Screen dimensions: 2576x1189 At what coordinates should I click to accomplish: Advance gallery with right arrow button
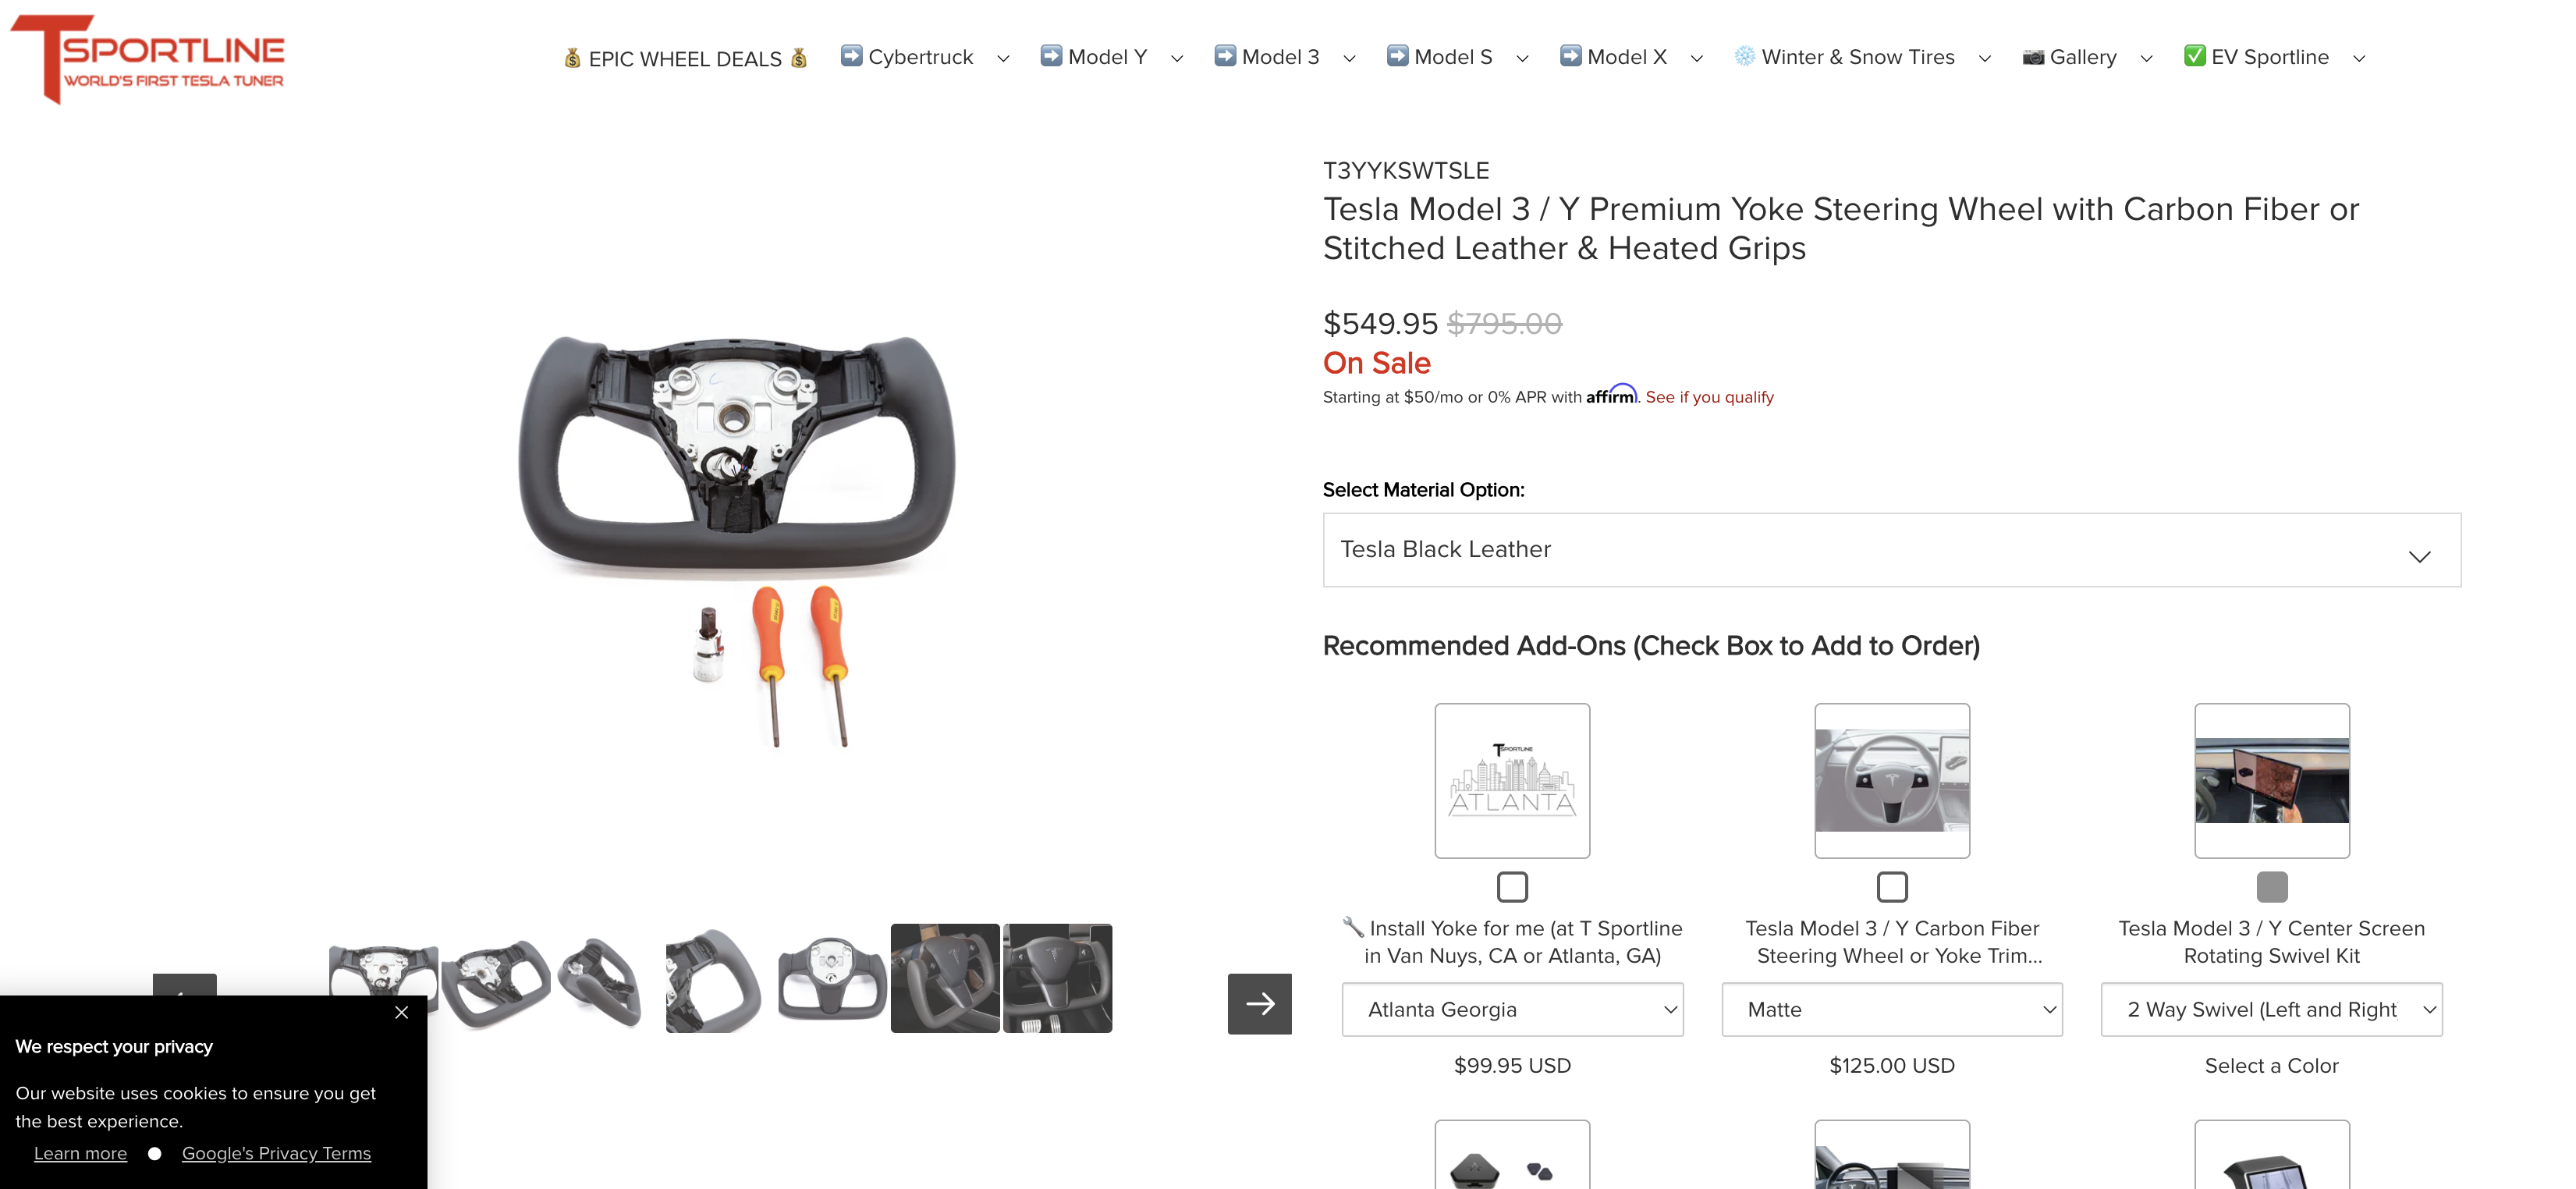1259,1003
